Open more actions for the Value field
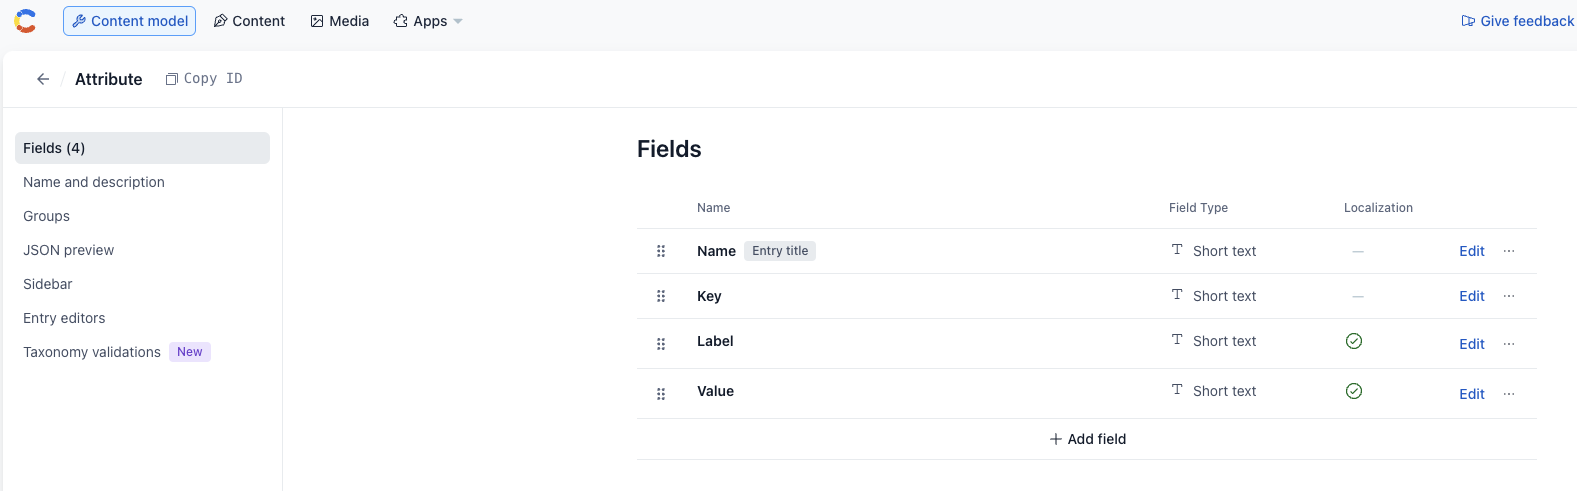This screenshot has height=491, width=1577. 1509,394
